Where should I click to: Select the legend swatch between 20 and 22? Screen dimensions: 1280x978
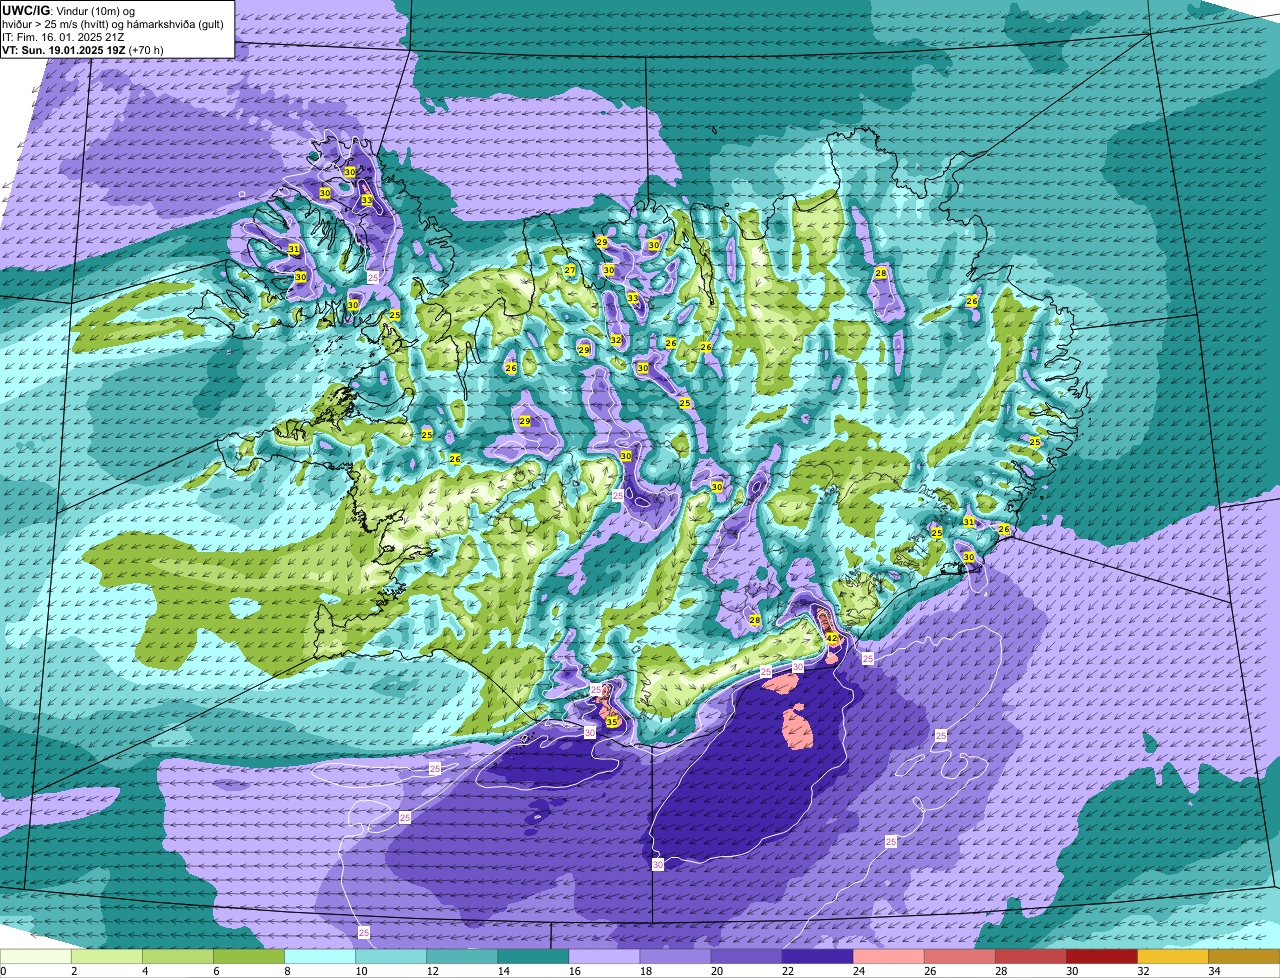tap(746, 956)
